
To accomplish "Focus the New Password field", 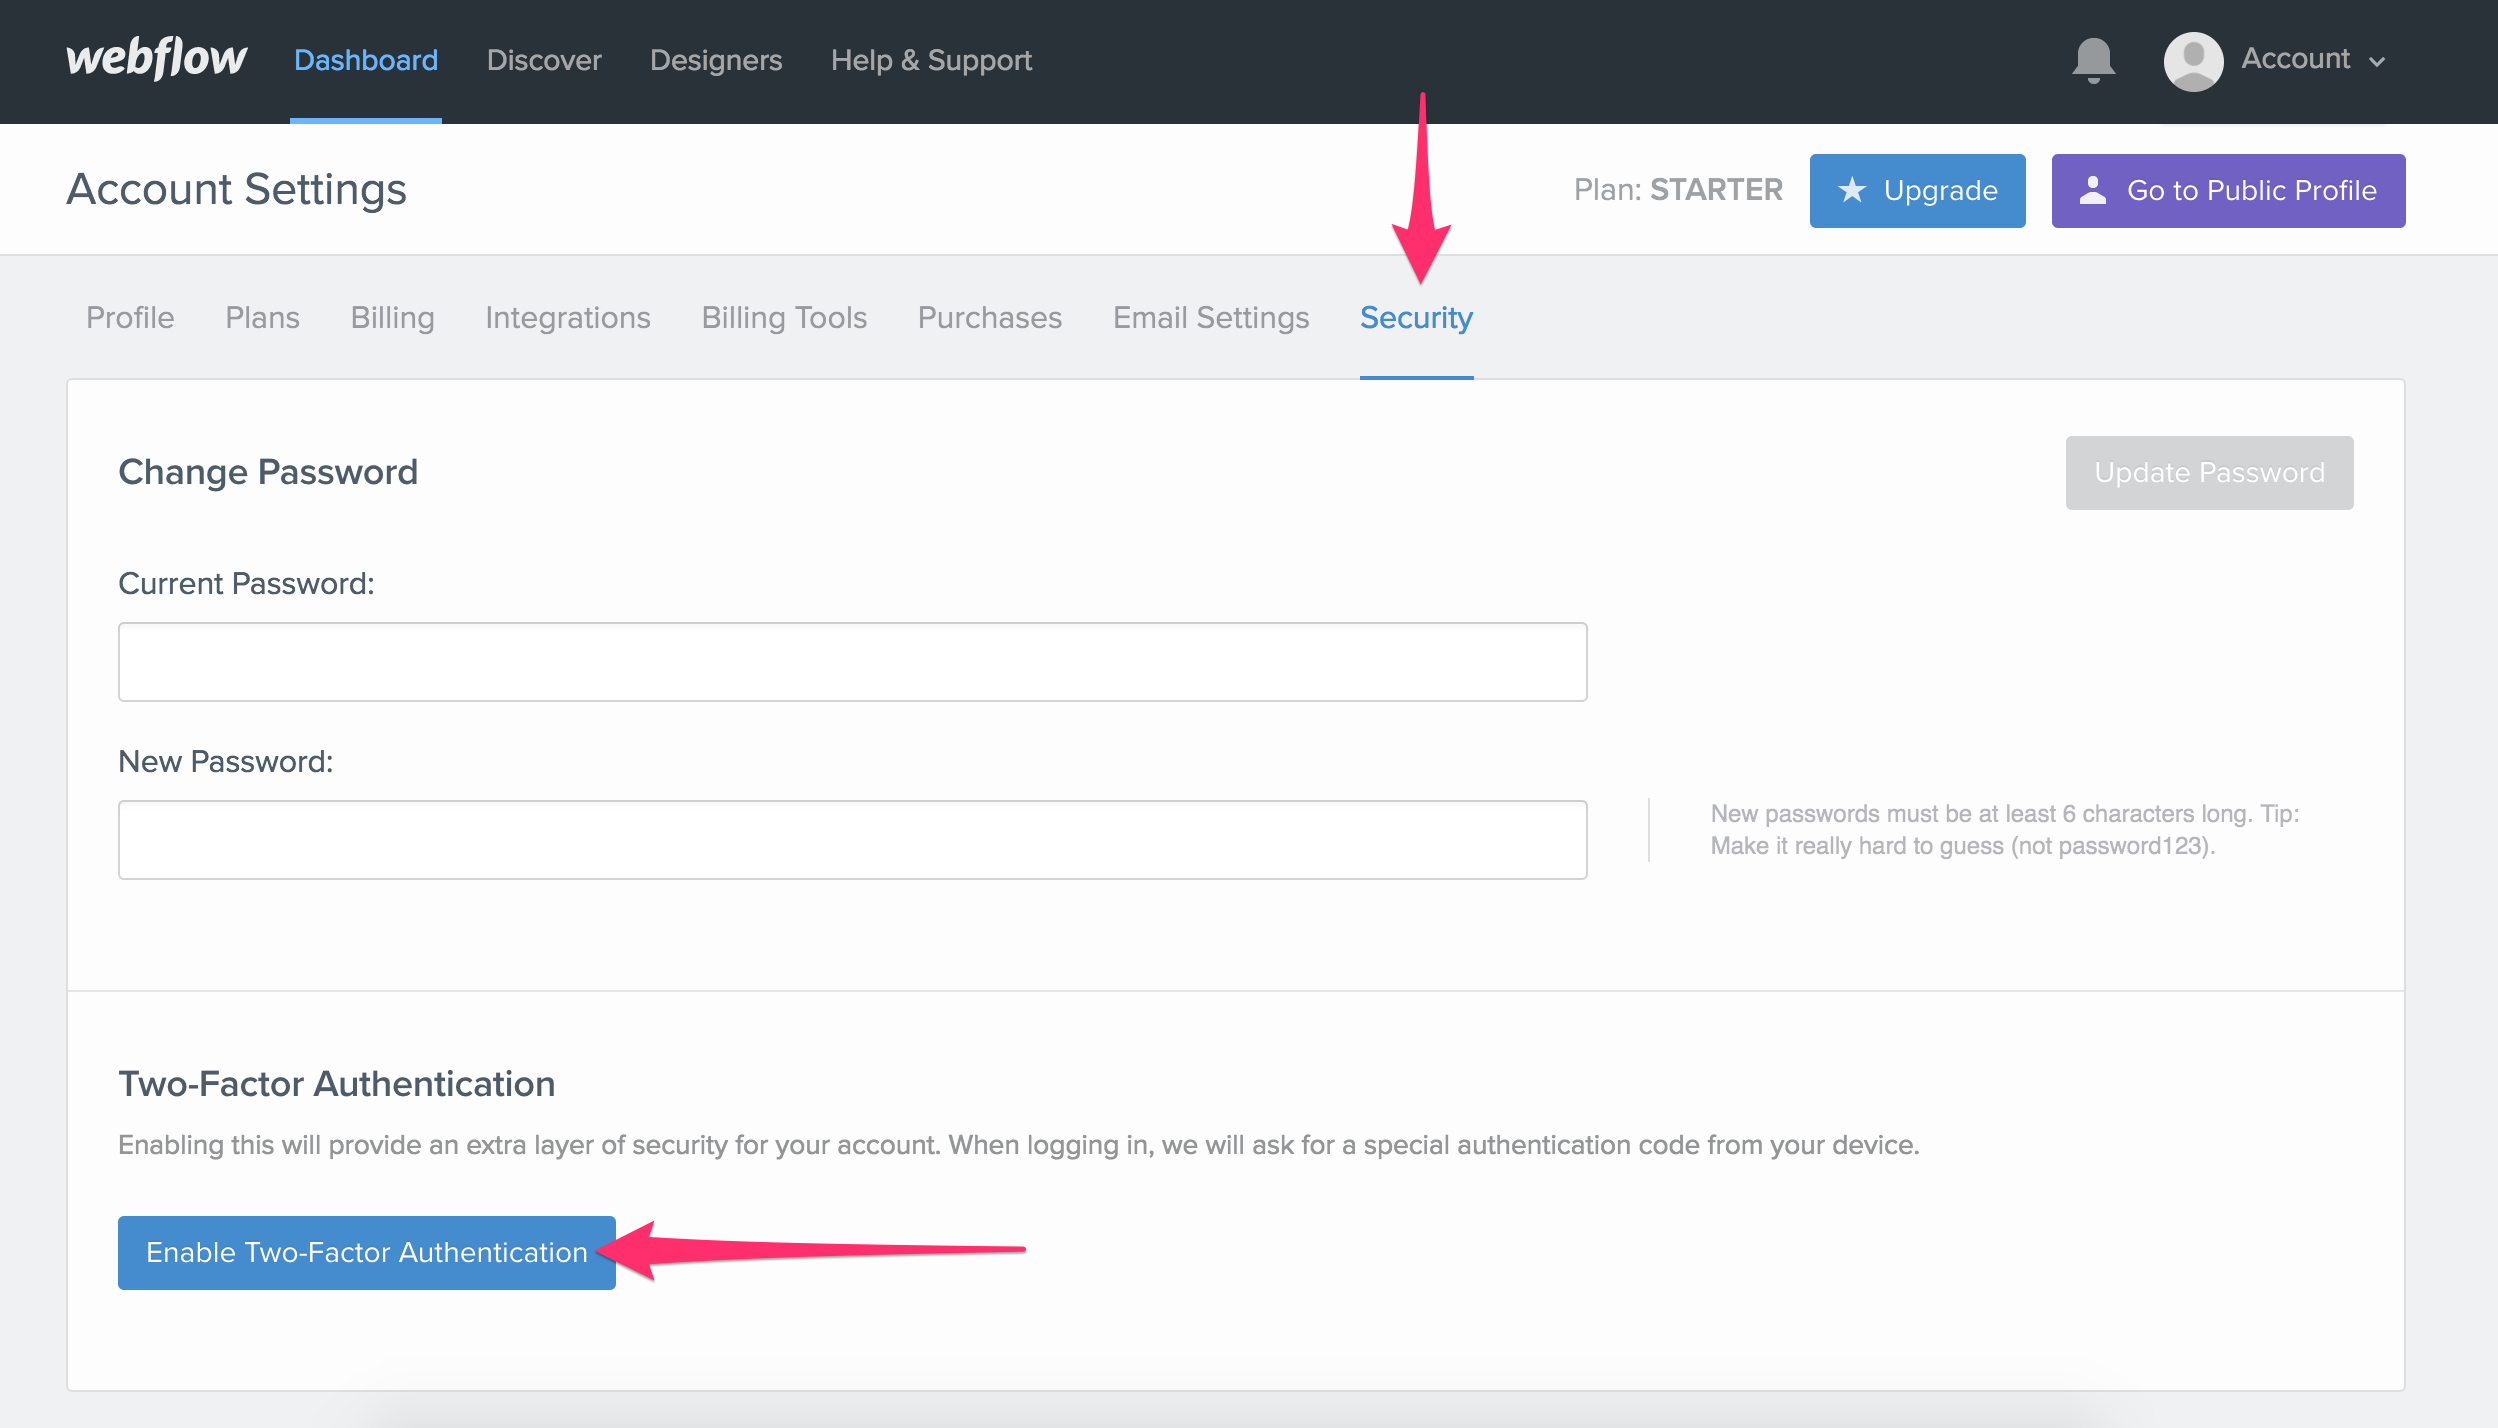I will [x=852, y=840].
